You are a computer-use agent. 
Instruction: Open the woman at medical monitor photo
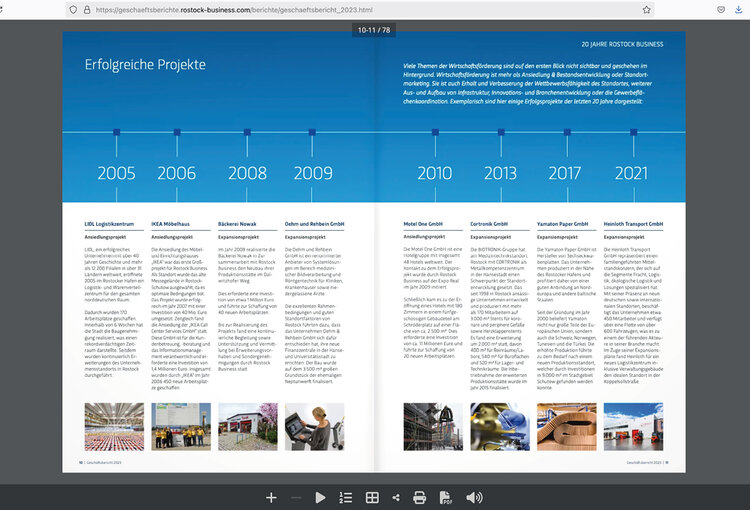(314, 427)
